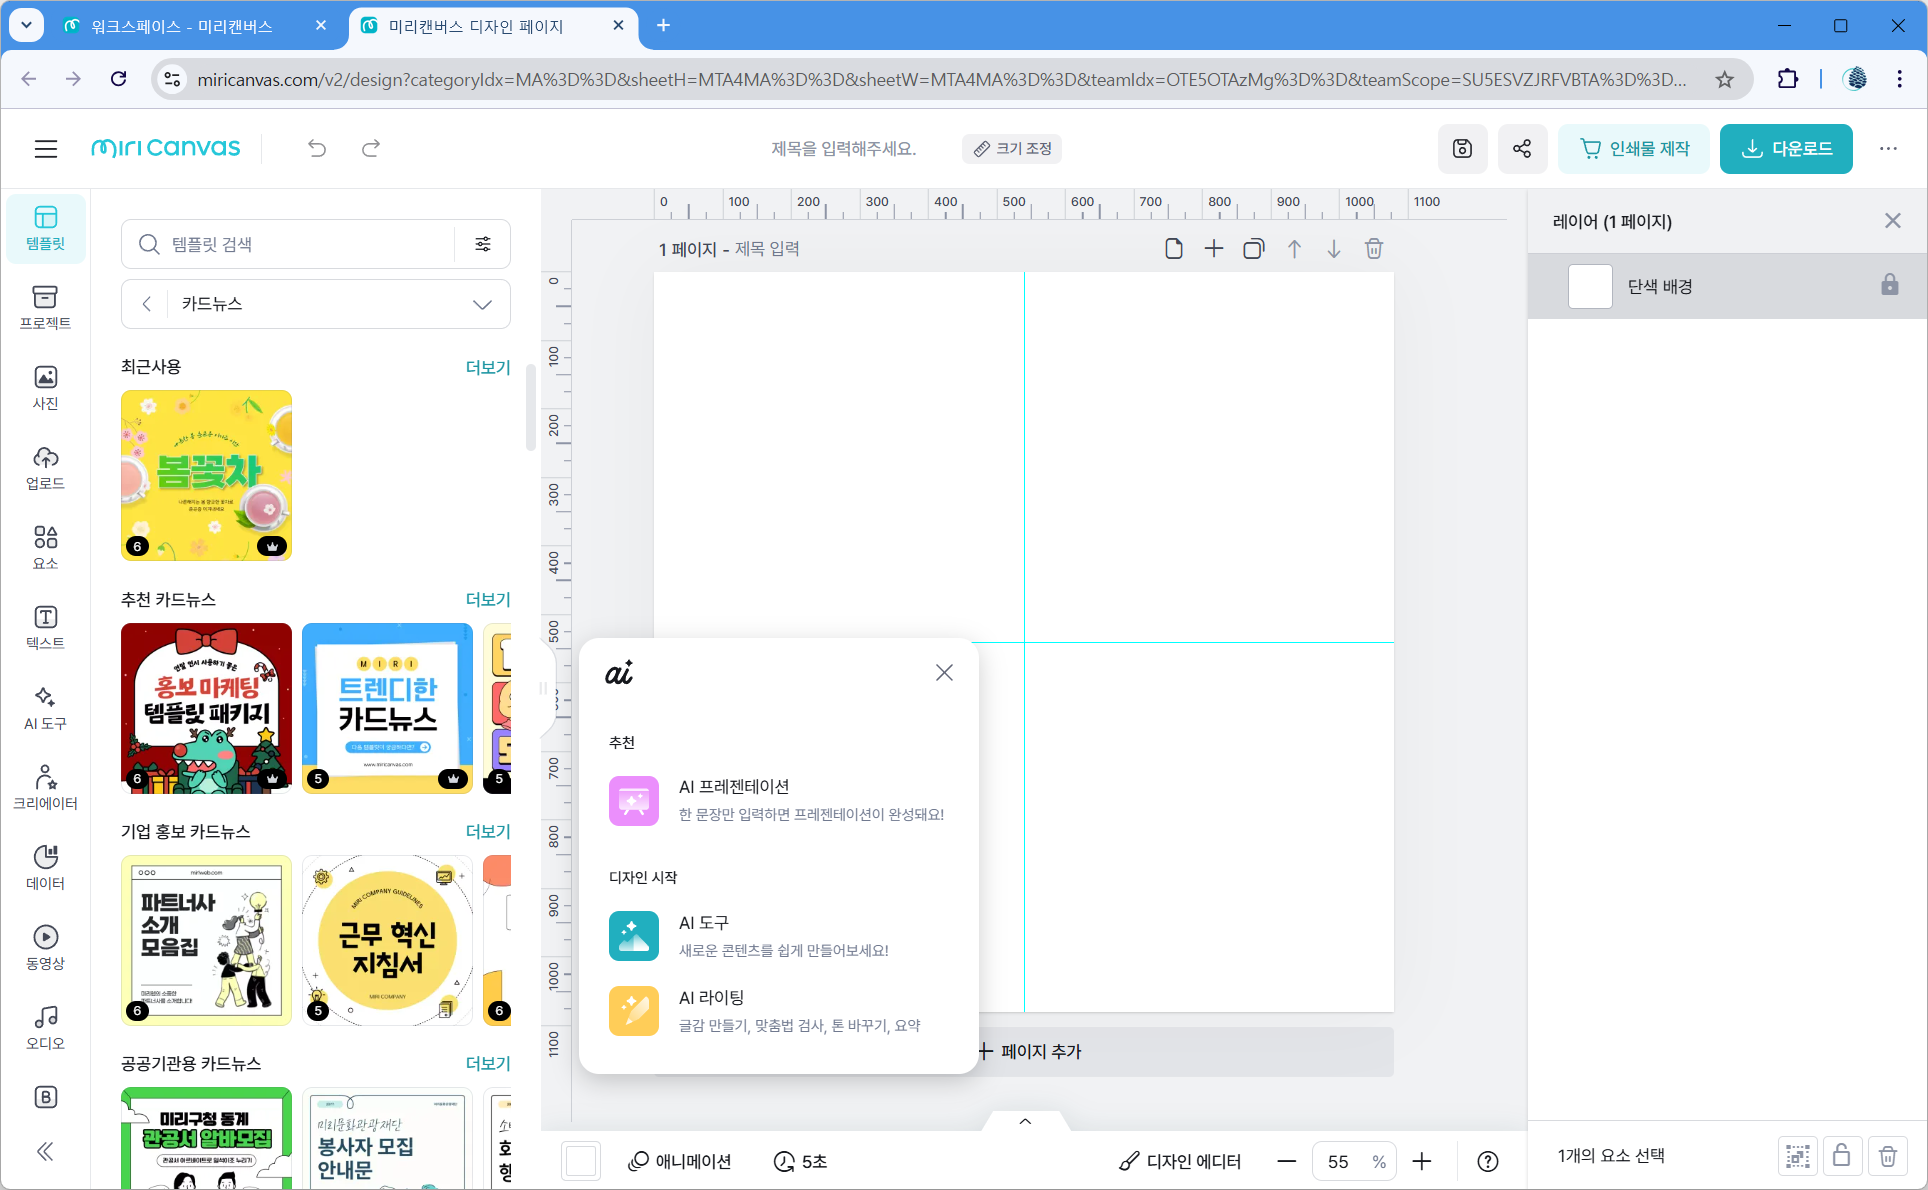Click the 다운로드 download button
This screenshot has height=1190, width=1928.
click(1786, 149)
